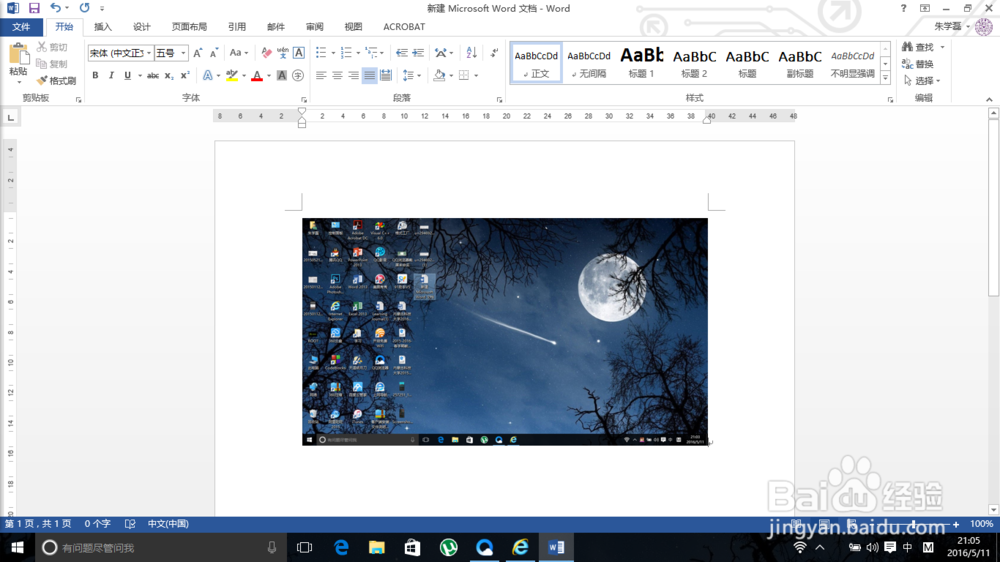Shrink font size with smaller A icon
The width and height of the screenshot is (1000, 562).
214,53
